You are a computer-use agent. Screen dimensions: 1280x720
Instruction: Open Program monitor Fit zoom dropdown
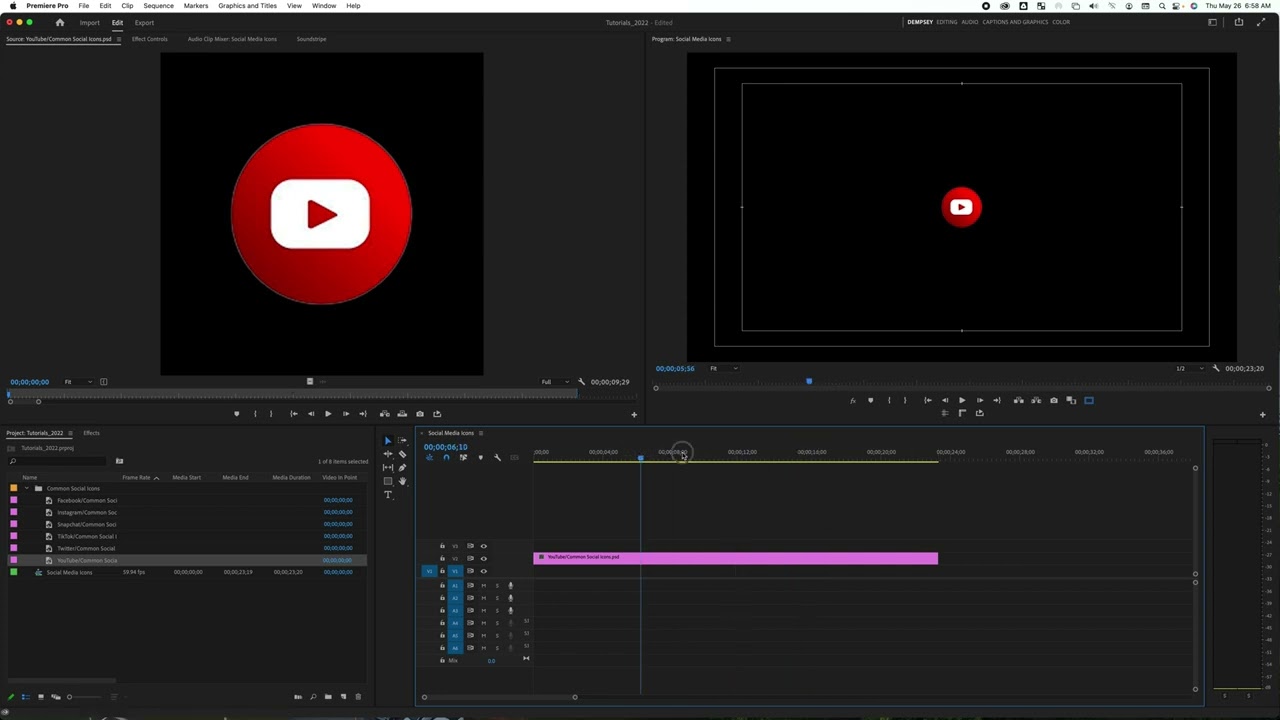tap(723, 368)
